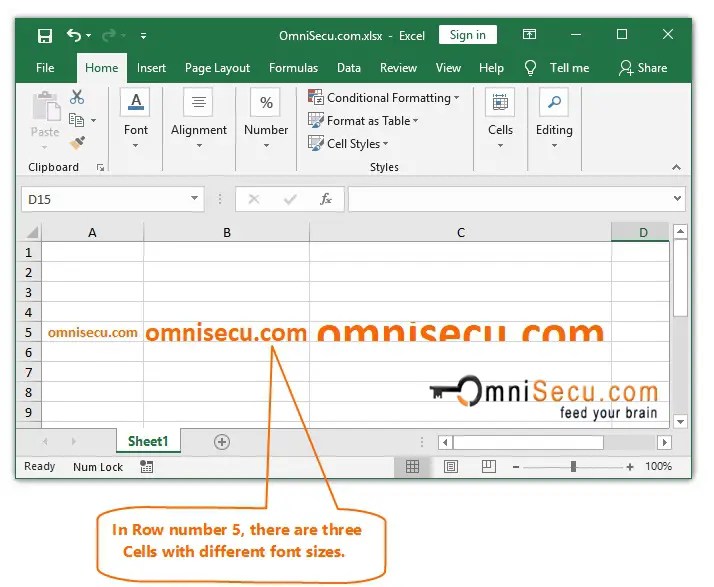This screenshot has height=587, width=714.
Task: Switch to Normal view
Action: click(412, 466)
